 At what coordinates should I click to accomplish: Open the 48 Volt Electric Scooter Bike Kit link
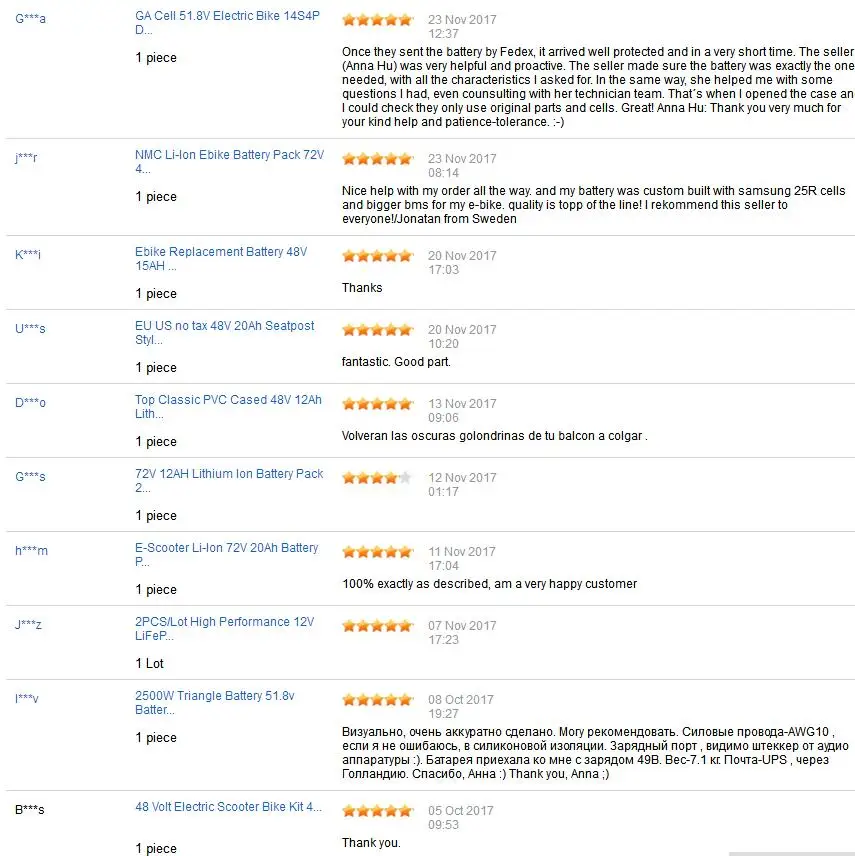pyautogui.click(x=228, y=807)
